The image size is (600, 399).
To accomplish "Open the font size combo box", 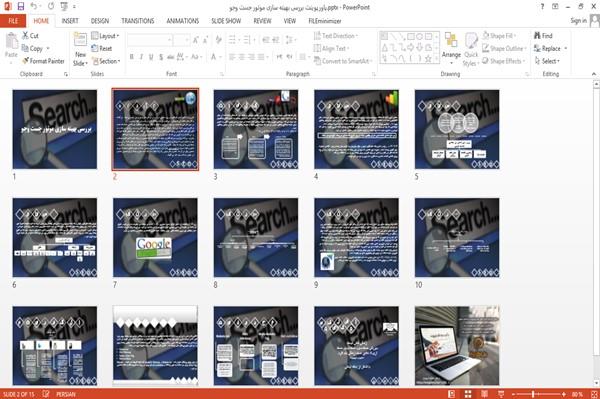I will (182, 40).
